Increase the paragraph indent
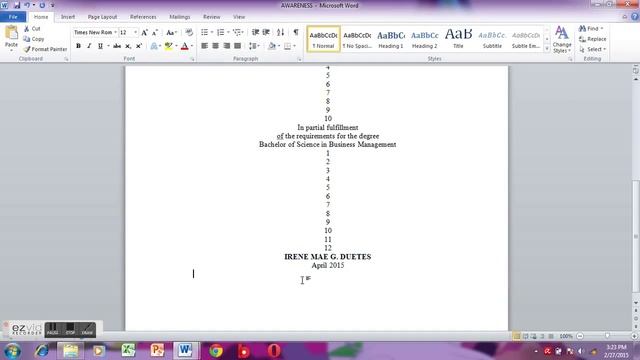The image size is (640, 360). point(266,32)
